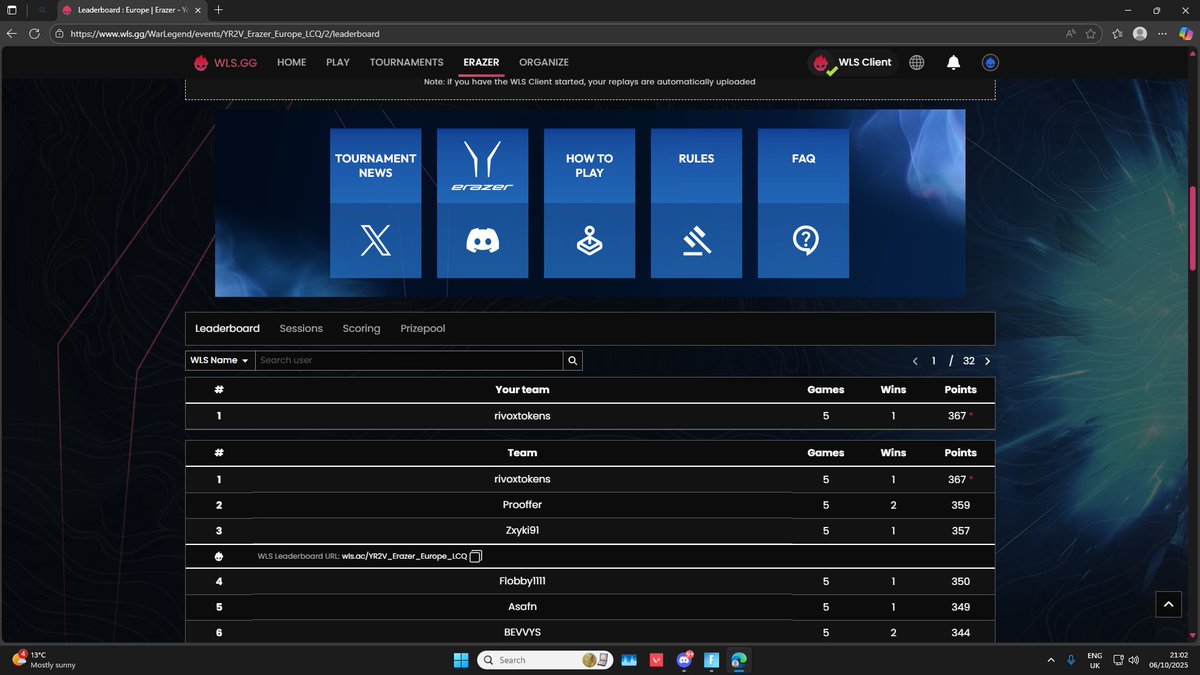Image resolution: width=1200 pixels, height=675 pixels.
Task: Open the read aloud icon in address bar
Action: click(1070, 33)
